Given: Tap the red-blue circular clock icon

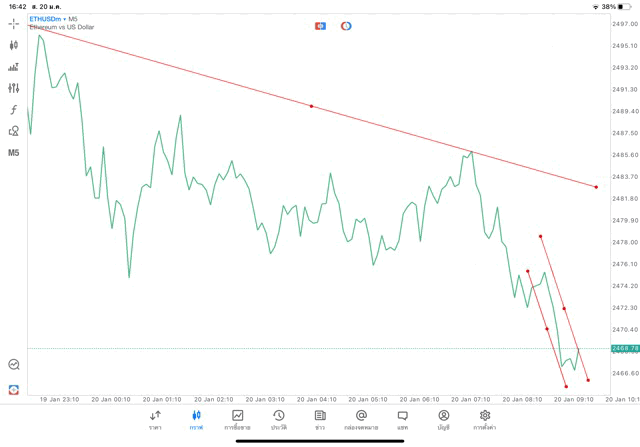Looking at the screenshot, I should click(x=346, y=25).
